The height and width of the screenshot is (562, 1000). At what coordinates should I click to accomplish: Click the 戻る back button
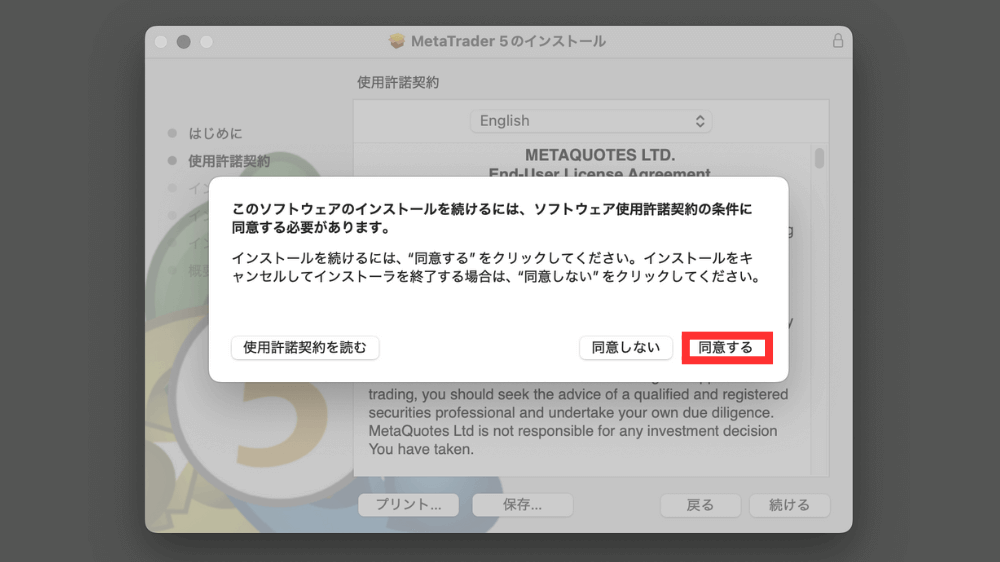pos(700,505)
